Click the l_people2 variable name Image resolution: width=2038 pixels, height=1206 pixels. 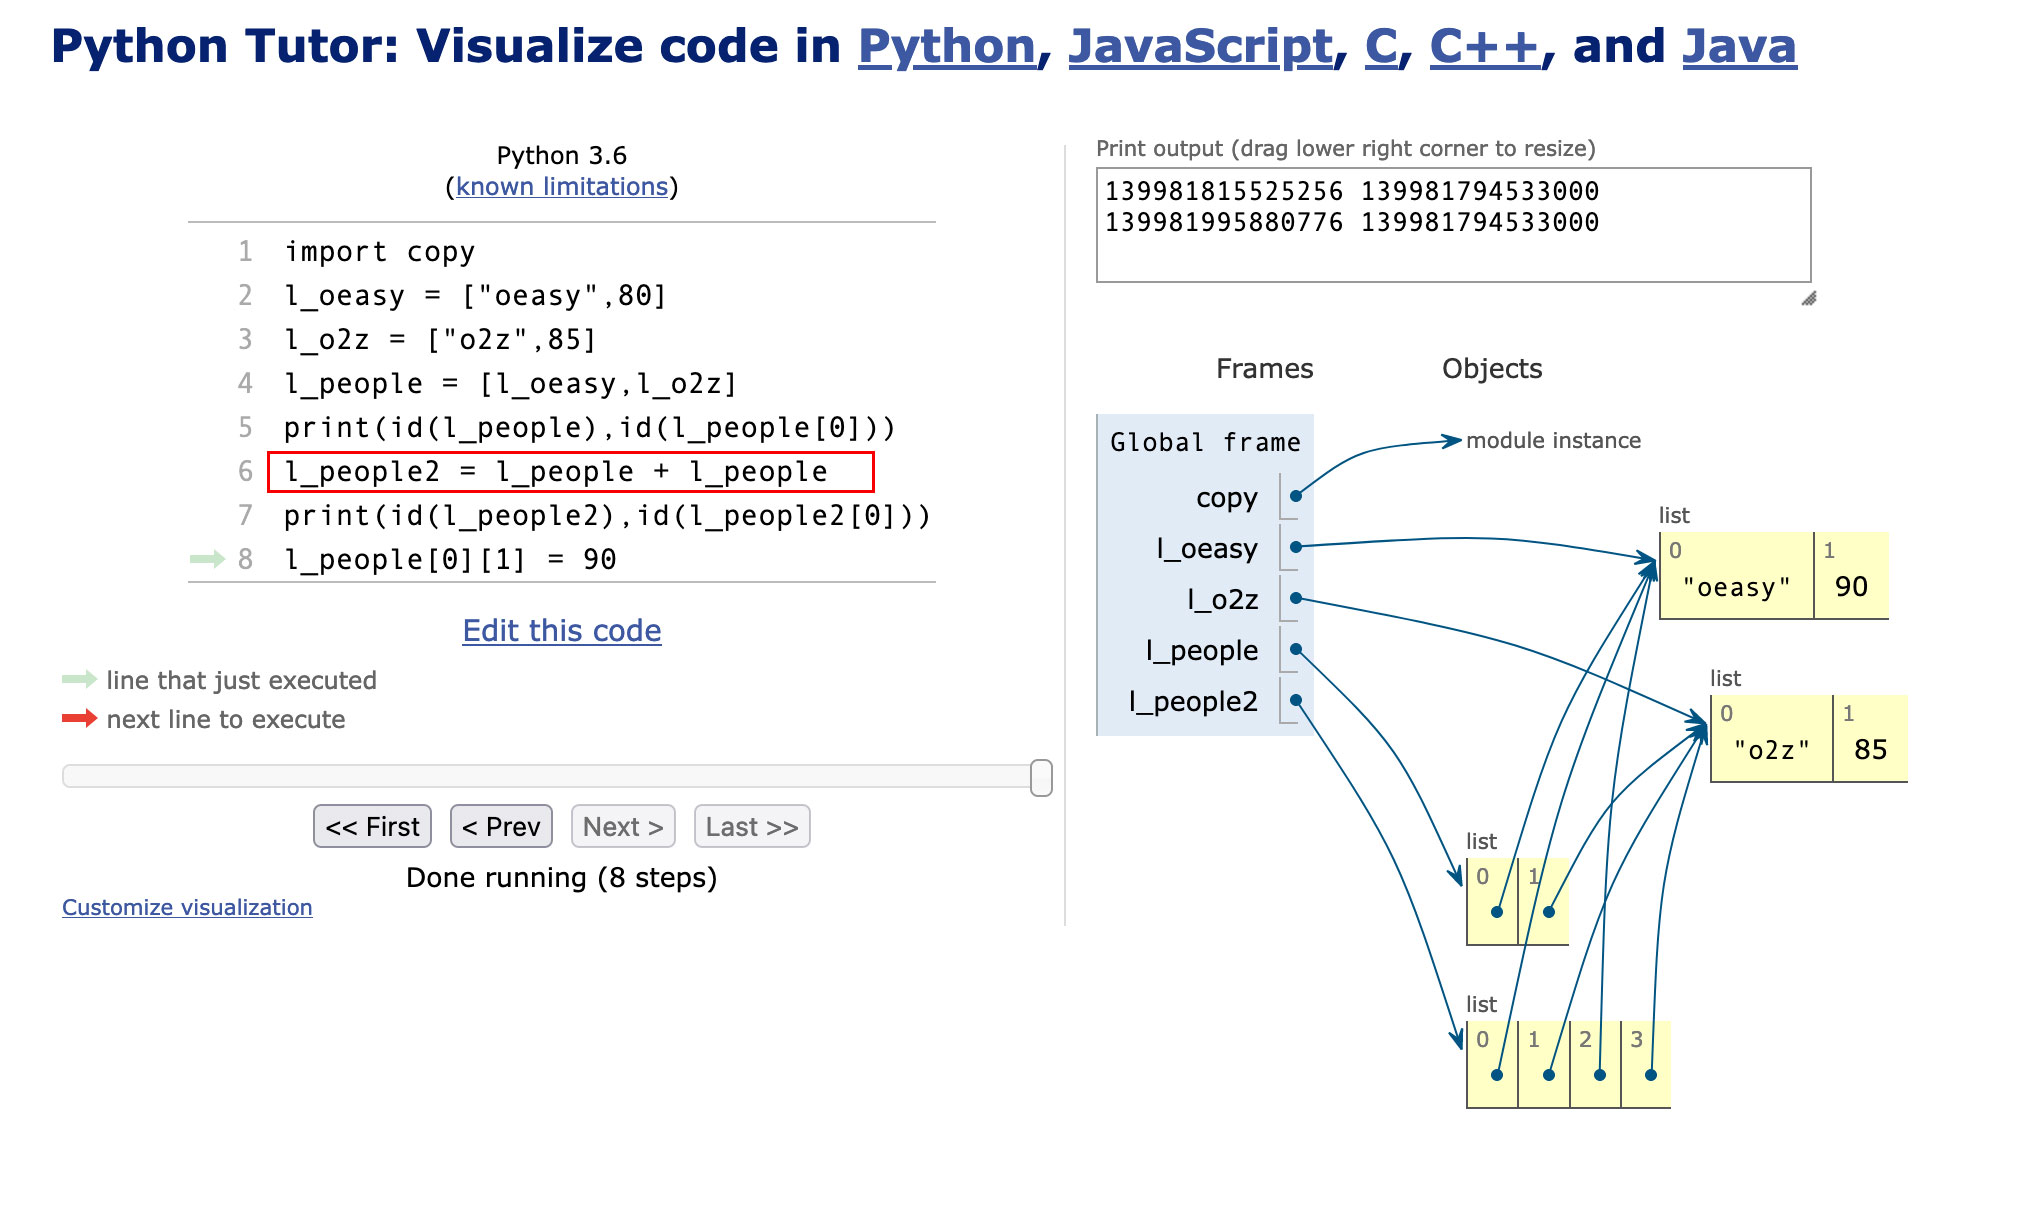click(1193, 702)
